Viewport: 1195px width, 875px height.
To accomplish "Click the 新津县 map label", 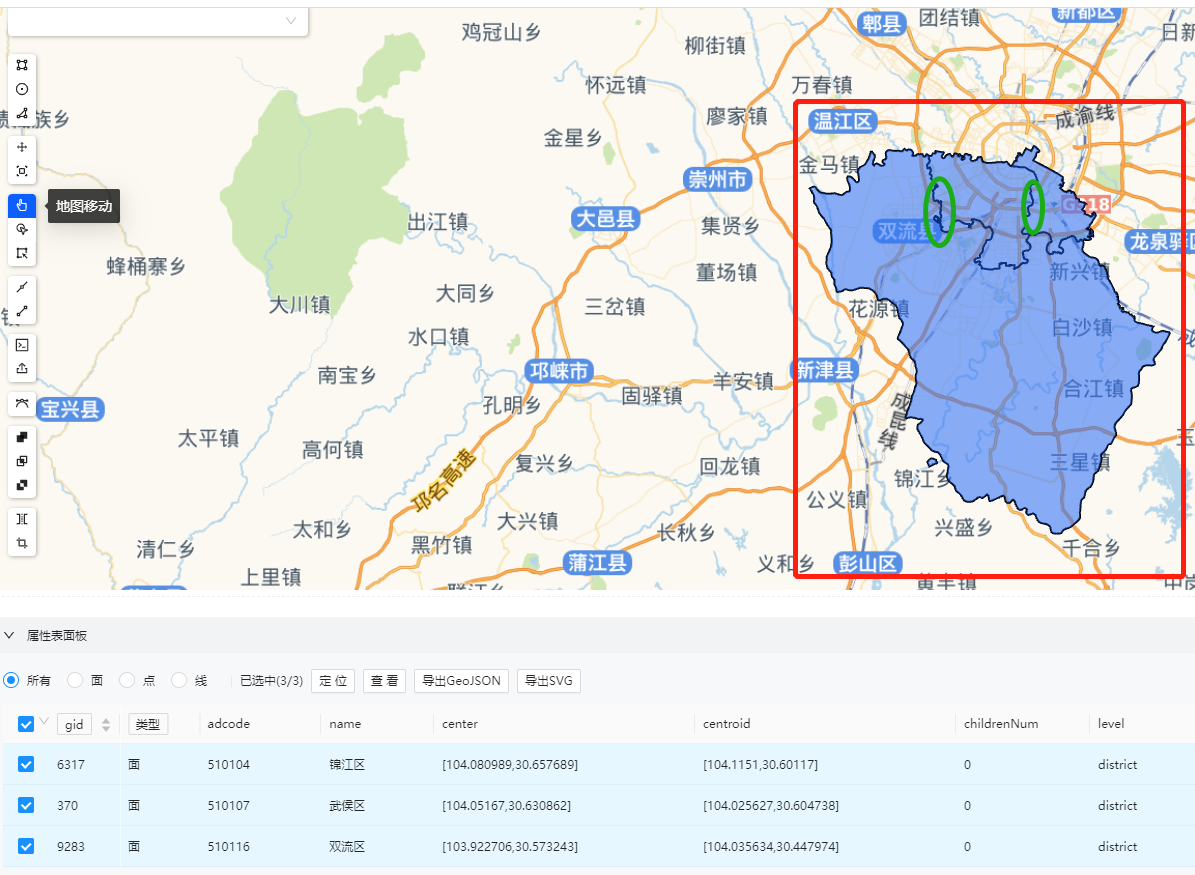I will [x=825, y=370].
